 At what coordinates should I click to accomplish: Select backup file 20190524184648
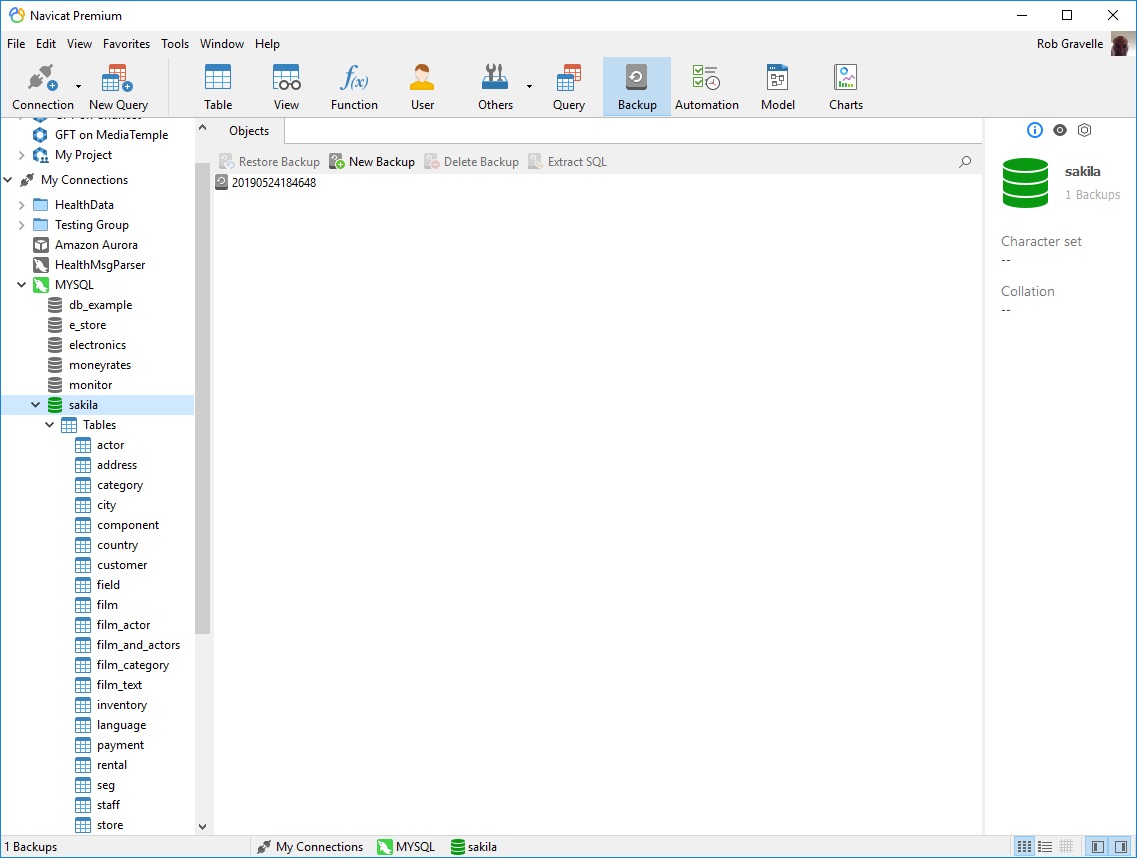(266, 183)
